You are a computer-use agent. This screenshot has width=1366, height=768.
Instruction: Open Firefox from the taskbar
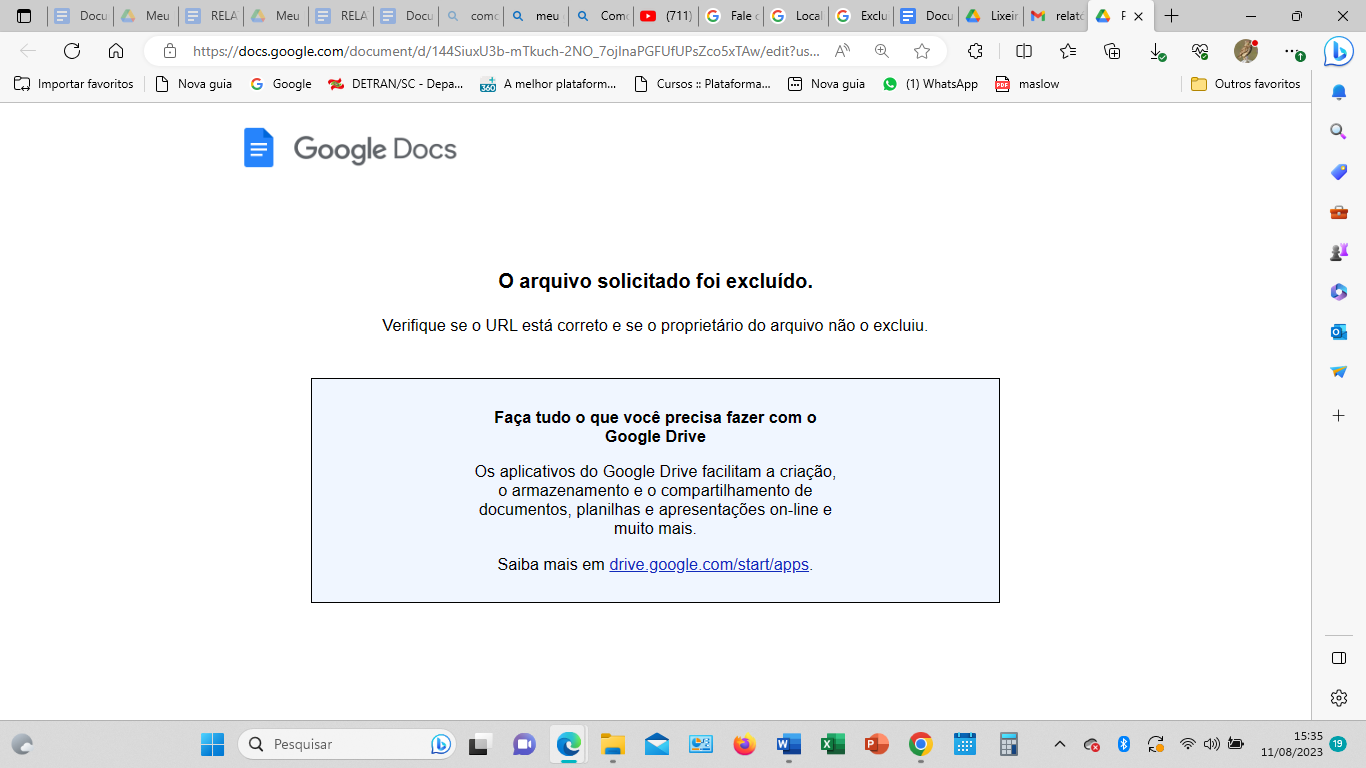click(743, 744)
